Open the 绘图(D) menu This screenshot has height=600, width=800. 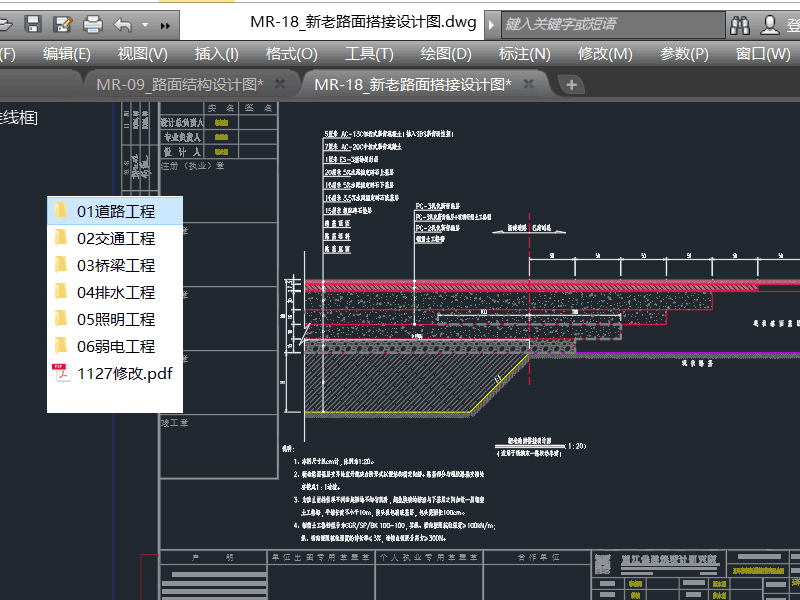click(x=446, y=54)
